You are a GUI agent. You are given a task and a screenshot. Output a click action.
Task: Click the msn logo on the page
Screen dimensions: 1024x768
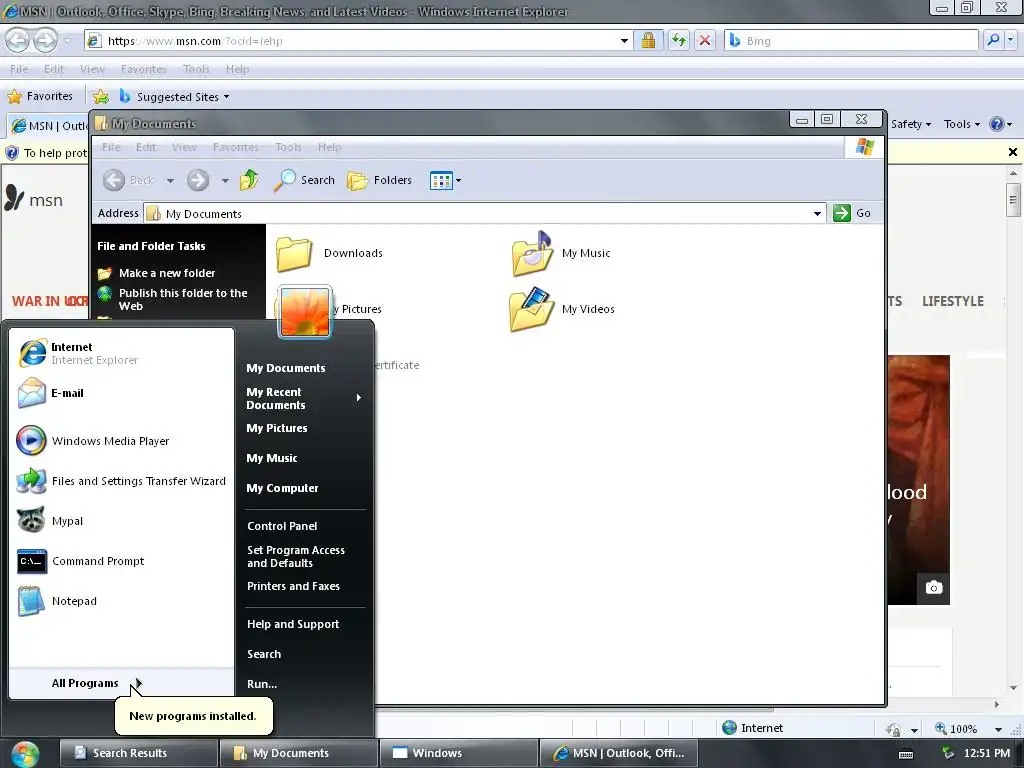click(x=33, y=199)
